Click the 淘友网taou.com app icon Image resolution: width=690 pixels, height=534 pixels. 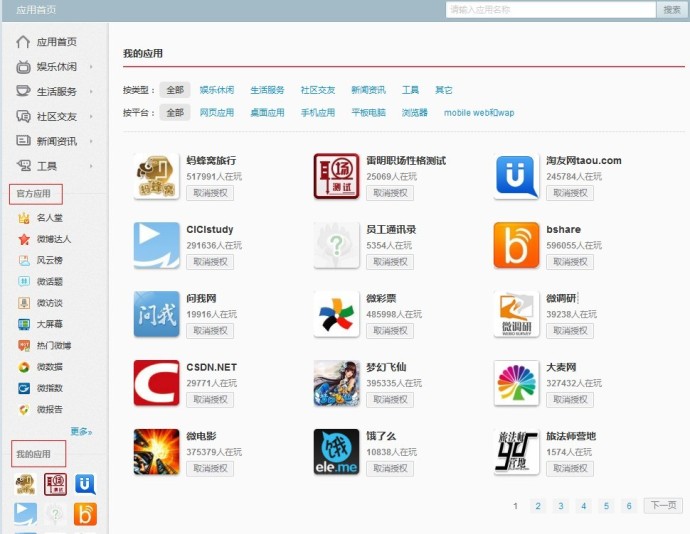(x=516, y=177)
